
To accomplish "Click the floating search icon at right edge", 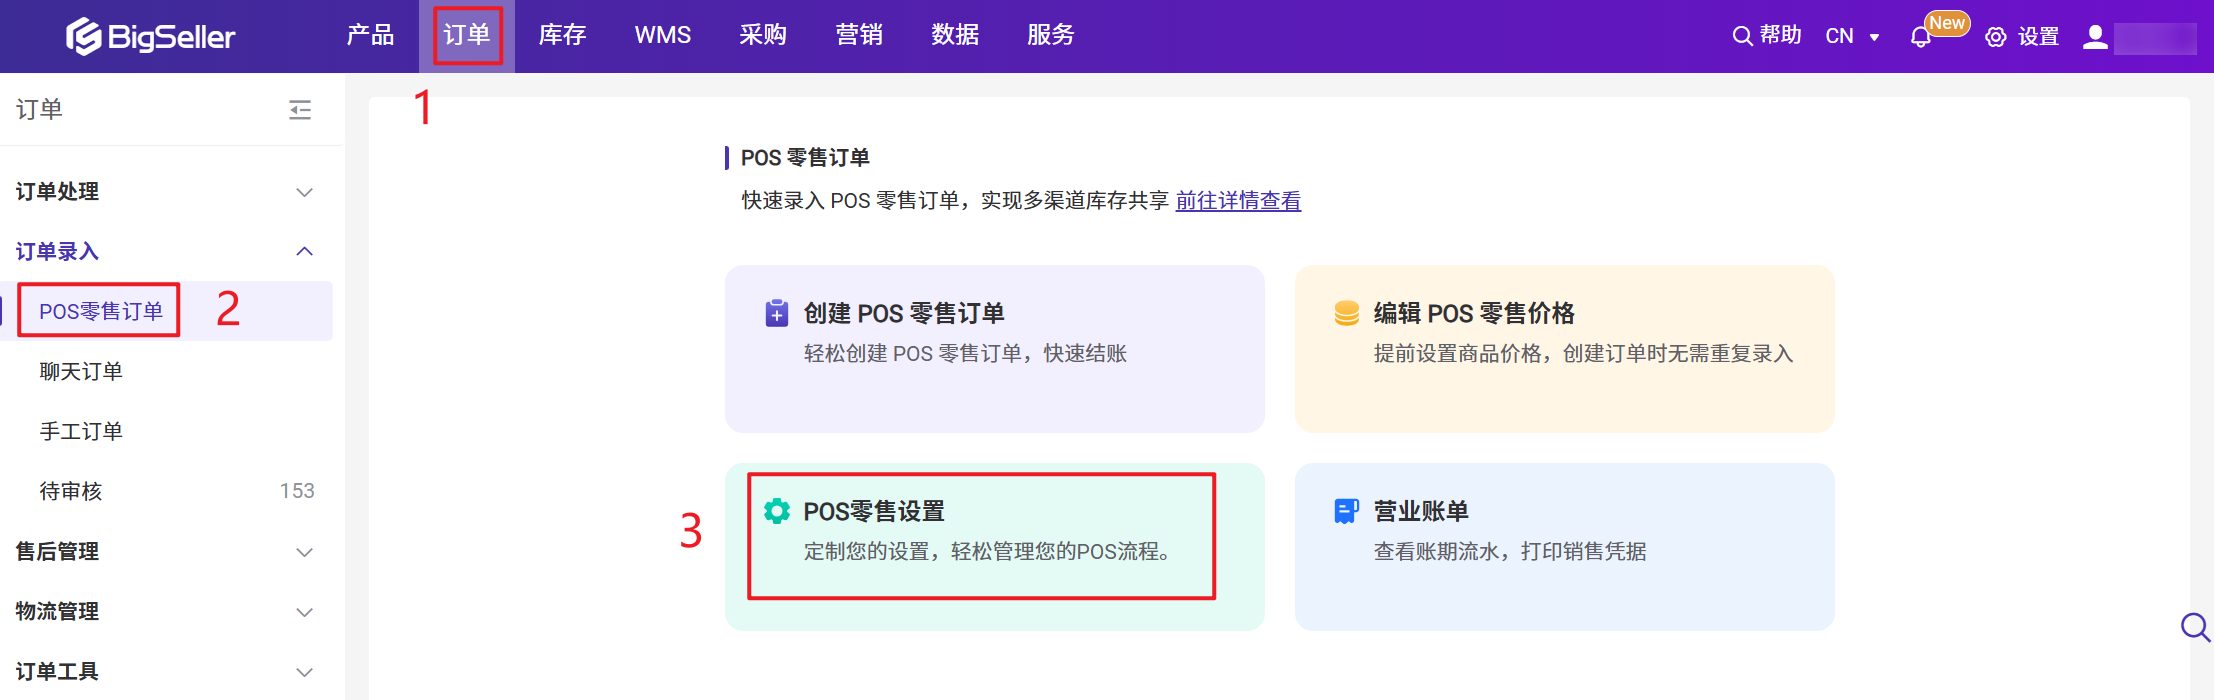I will 2195,627.
